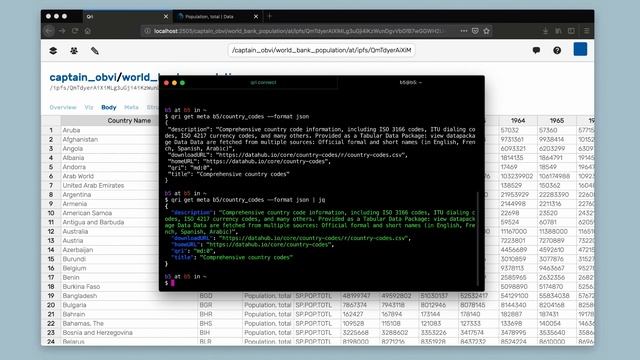Close the 'Population, total | Data' tab
640x360 pixels.
(256, 16)
